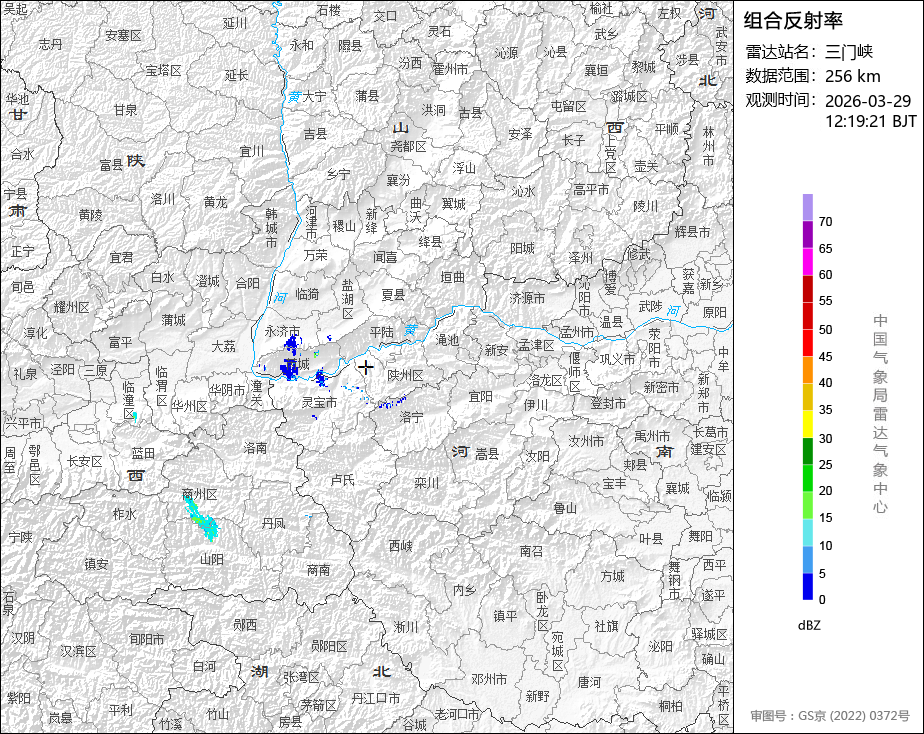
Task: Click the 渑池 map label
Action: pos(447,340)
